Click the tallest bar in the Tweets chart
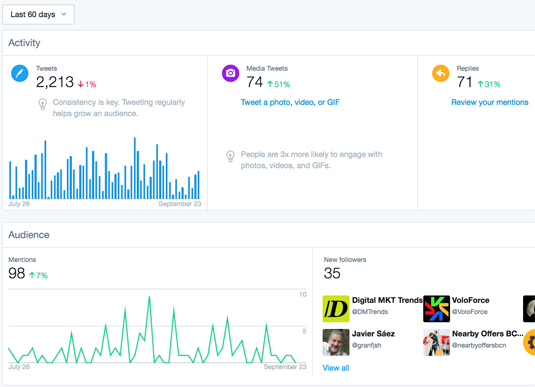Viewport: 535px width, 387px height. 135,168
